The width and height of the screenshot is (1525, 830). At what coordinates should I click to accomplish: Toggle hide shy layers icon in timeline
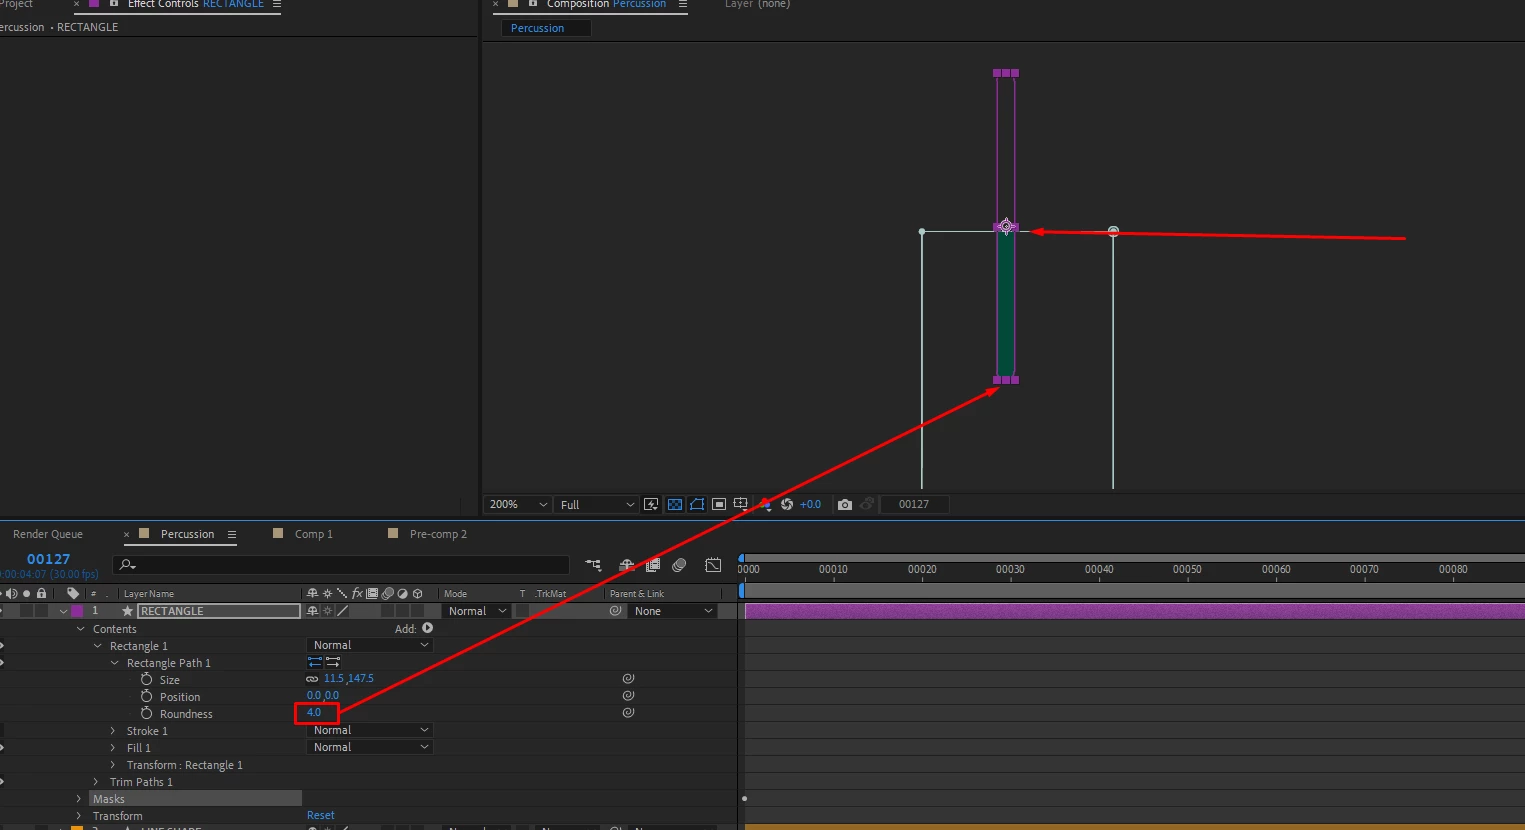point(627,565)
